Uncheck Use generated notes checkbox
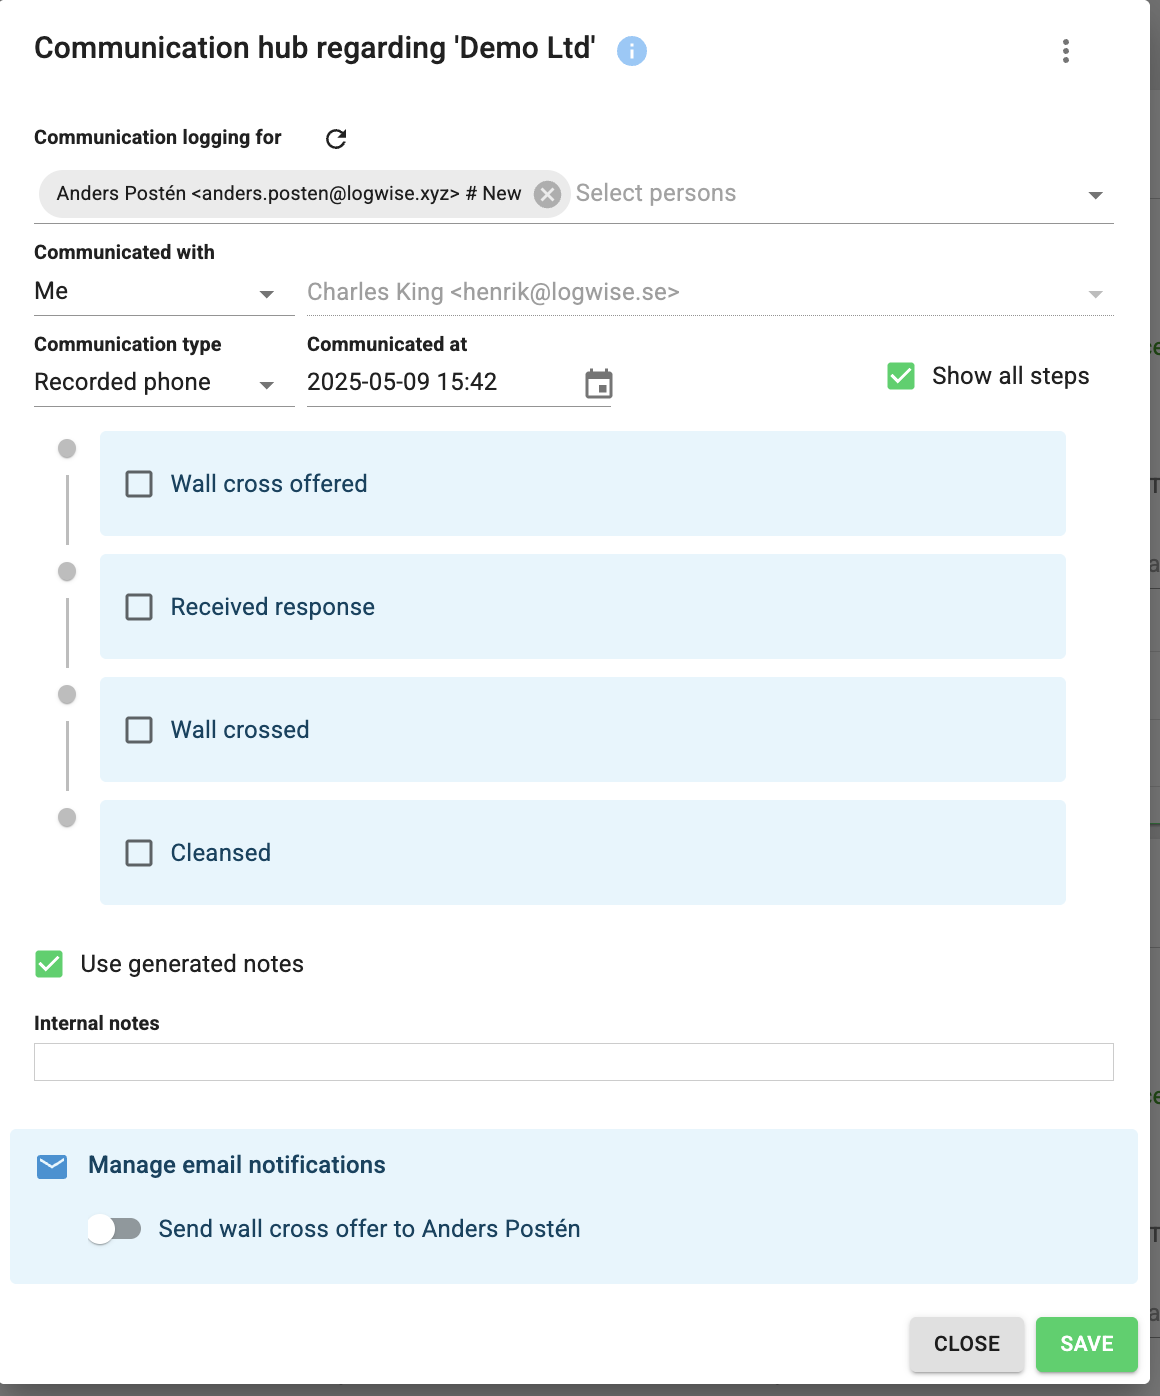Image resolution: width=1160 pixels, height=1396 pixels. point(49,964)
